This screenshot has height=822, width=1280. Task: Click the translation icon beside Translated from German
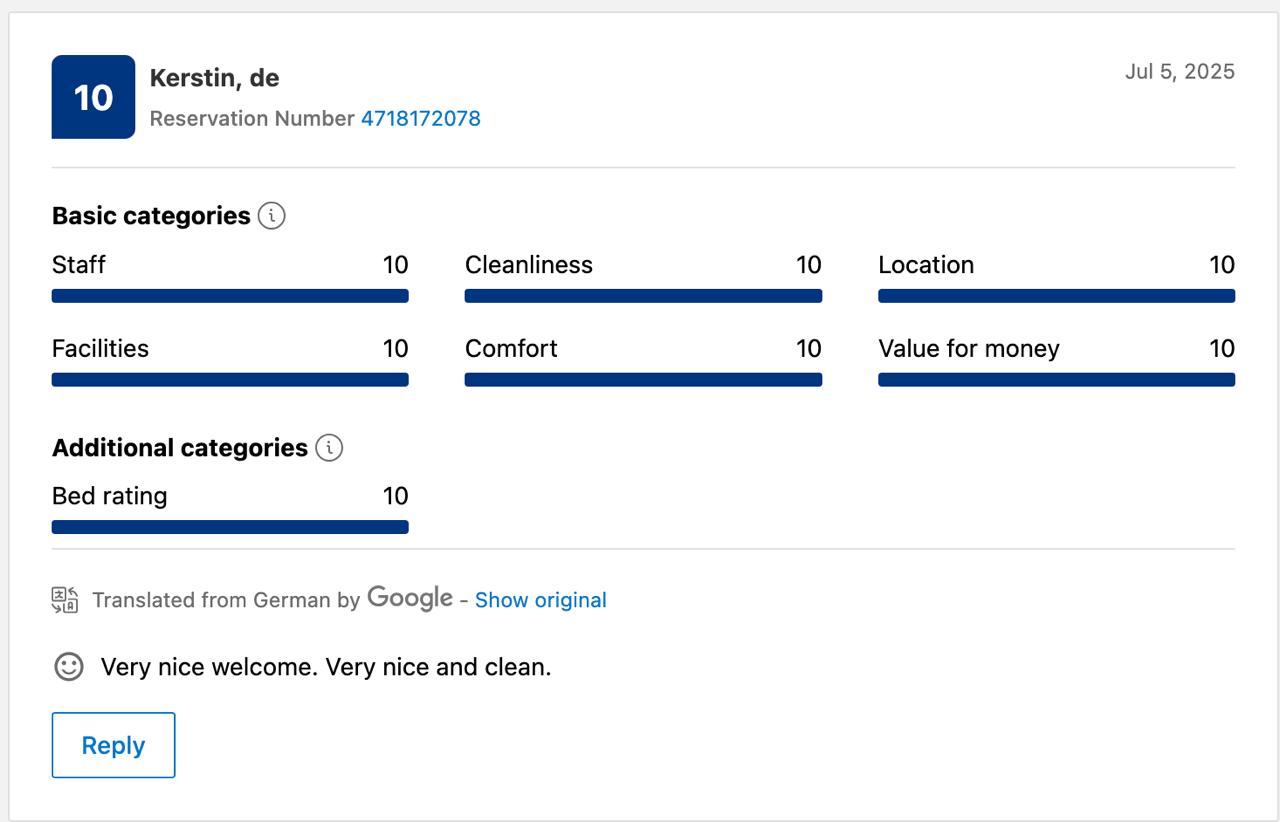pos(65,600)
